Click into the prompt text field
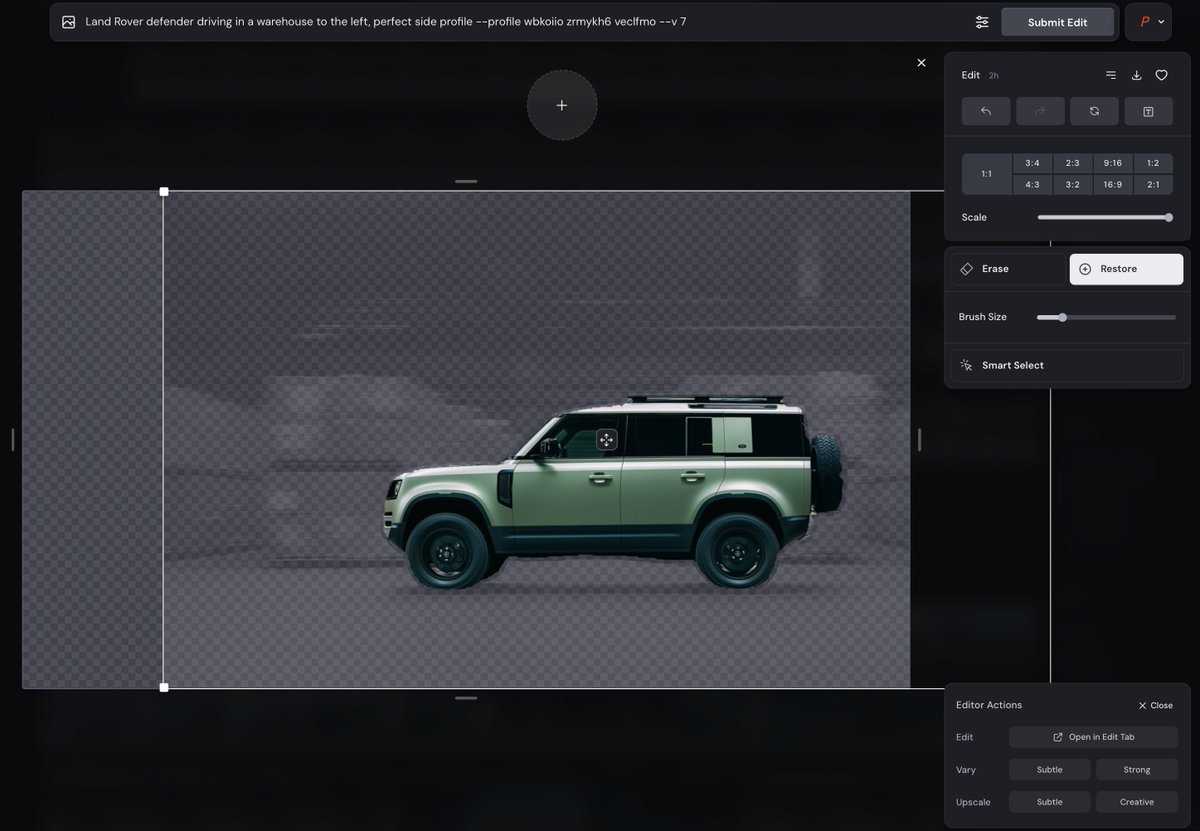The width and height of the screenshot is (1200, 831). (520, 22)
